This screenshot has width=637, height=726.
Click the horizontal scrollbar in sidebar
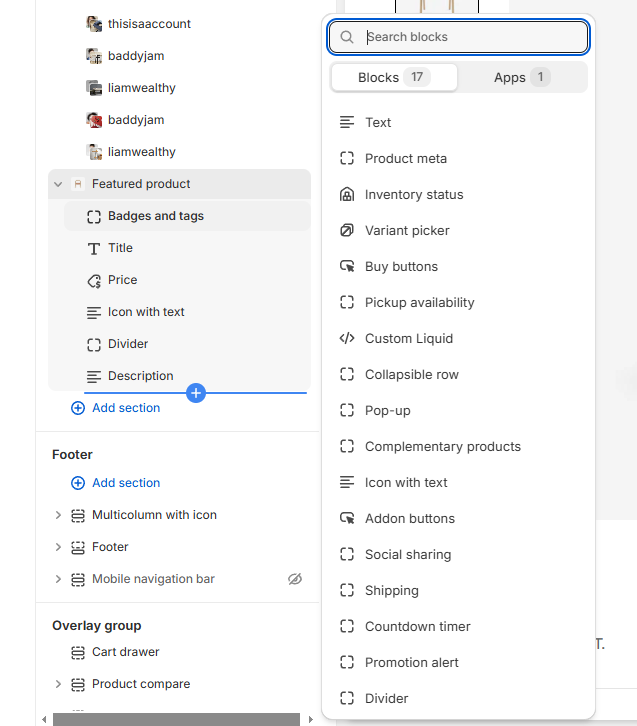(176, 720)
